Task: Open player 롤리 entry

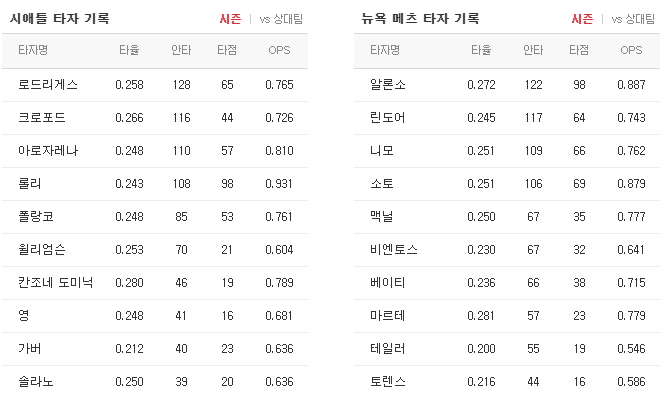Action: coord(30,183)
